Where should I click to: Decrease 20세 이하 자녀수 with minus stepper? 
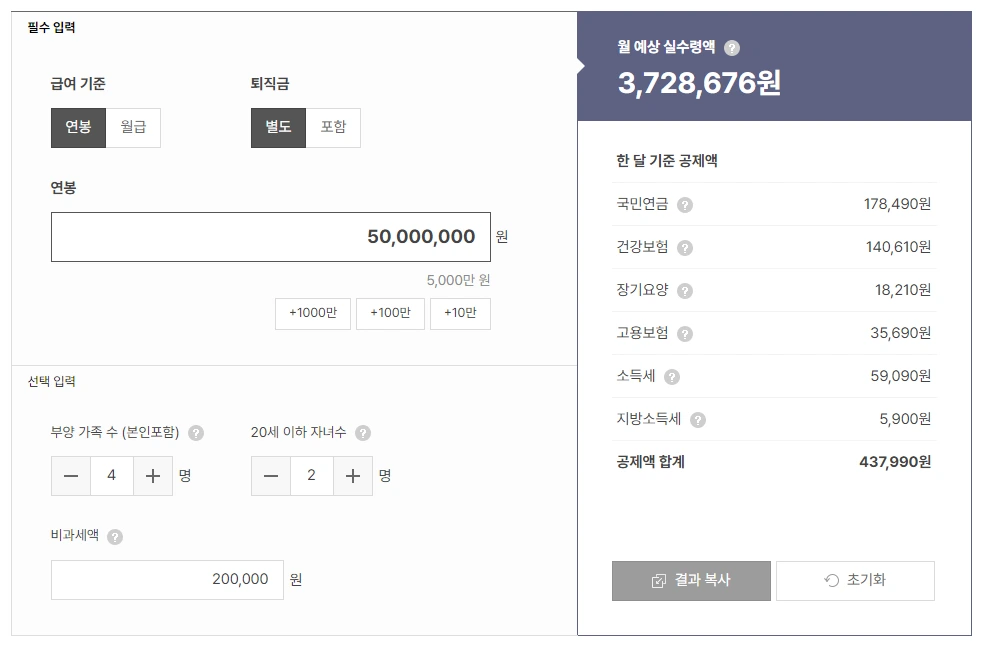pyautogui.click(x=270, y=476)
